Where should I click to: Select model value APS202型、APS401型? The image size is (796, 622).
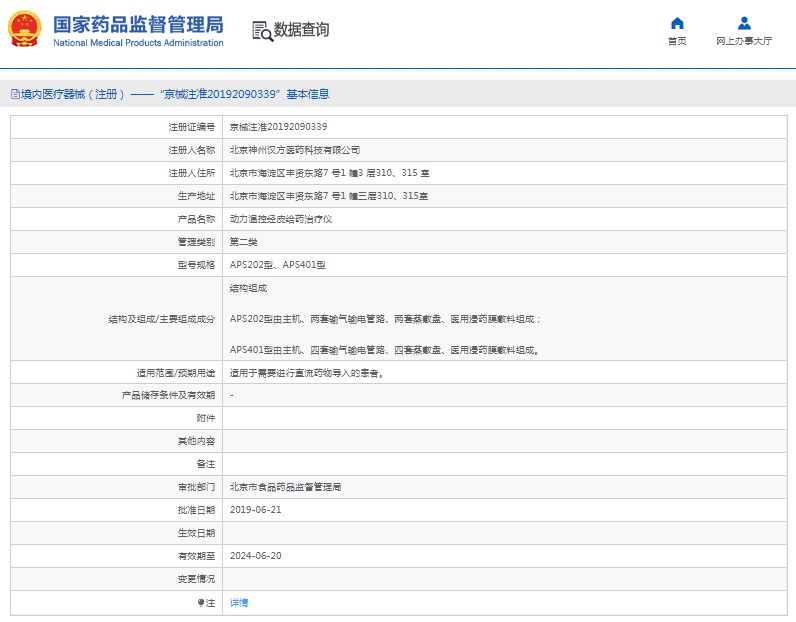278,265
